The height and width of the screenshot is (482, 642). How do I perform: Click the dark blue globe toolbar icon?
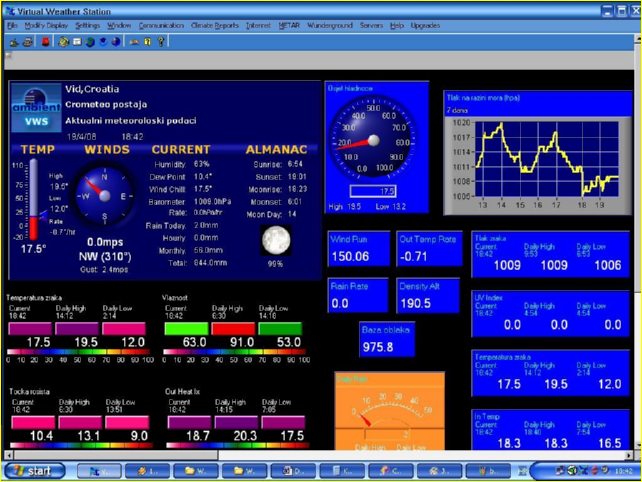pos(116,42)
